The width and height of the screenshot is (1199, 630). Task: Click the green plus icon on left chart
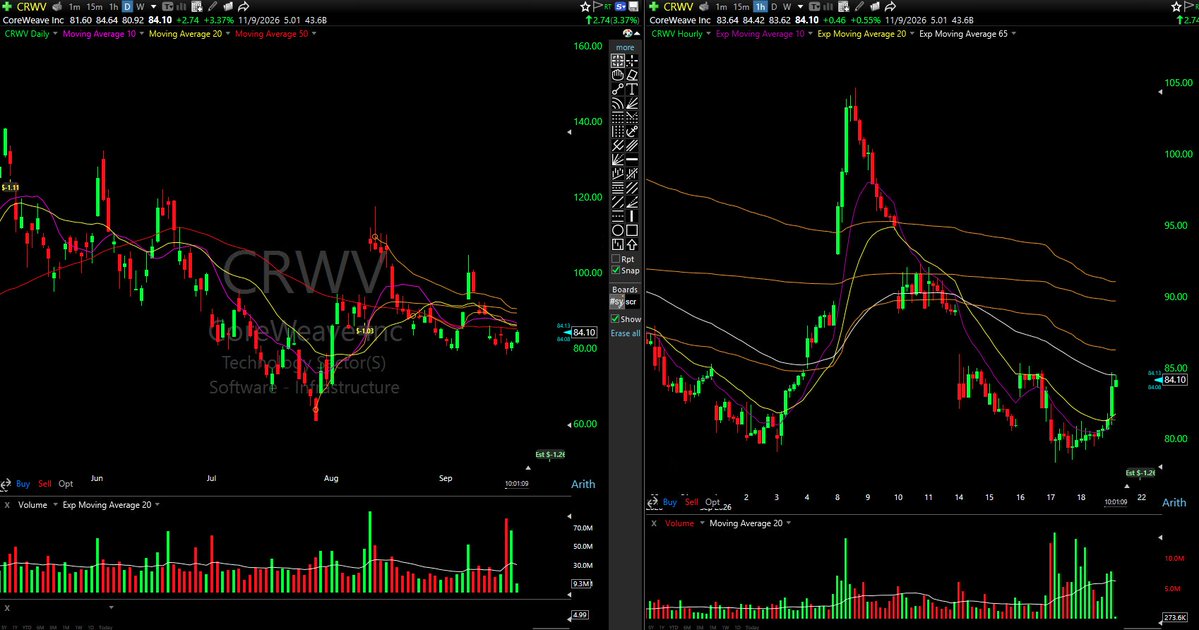pos(7,7)
